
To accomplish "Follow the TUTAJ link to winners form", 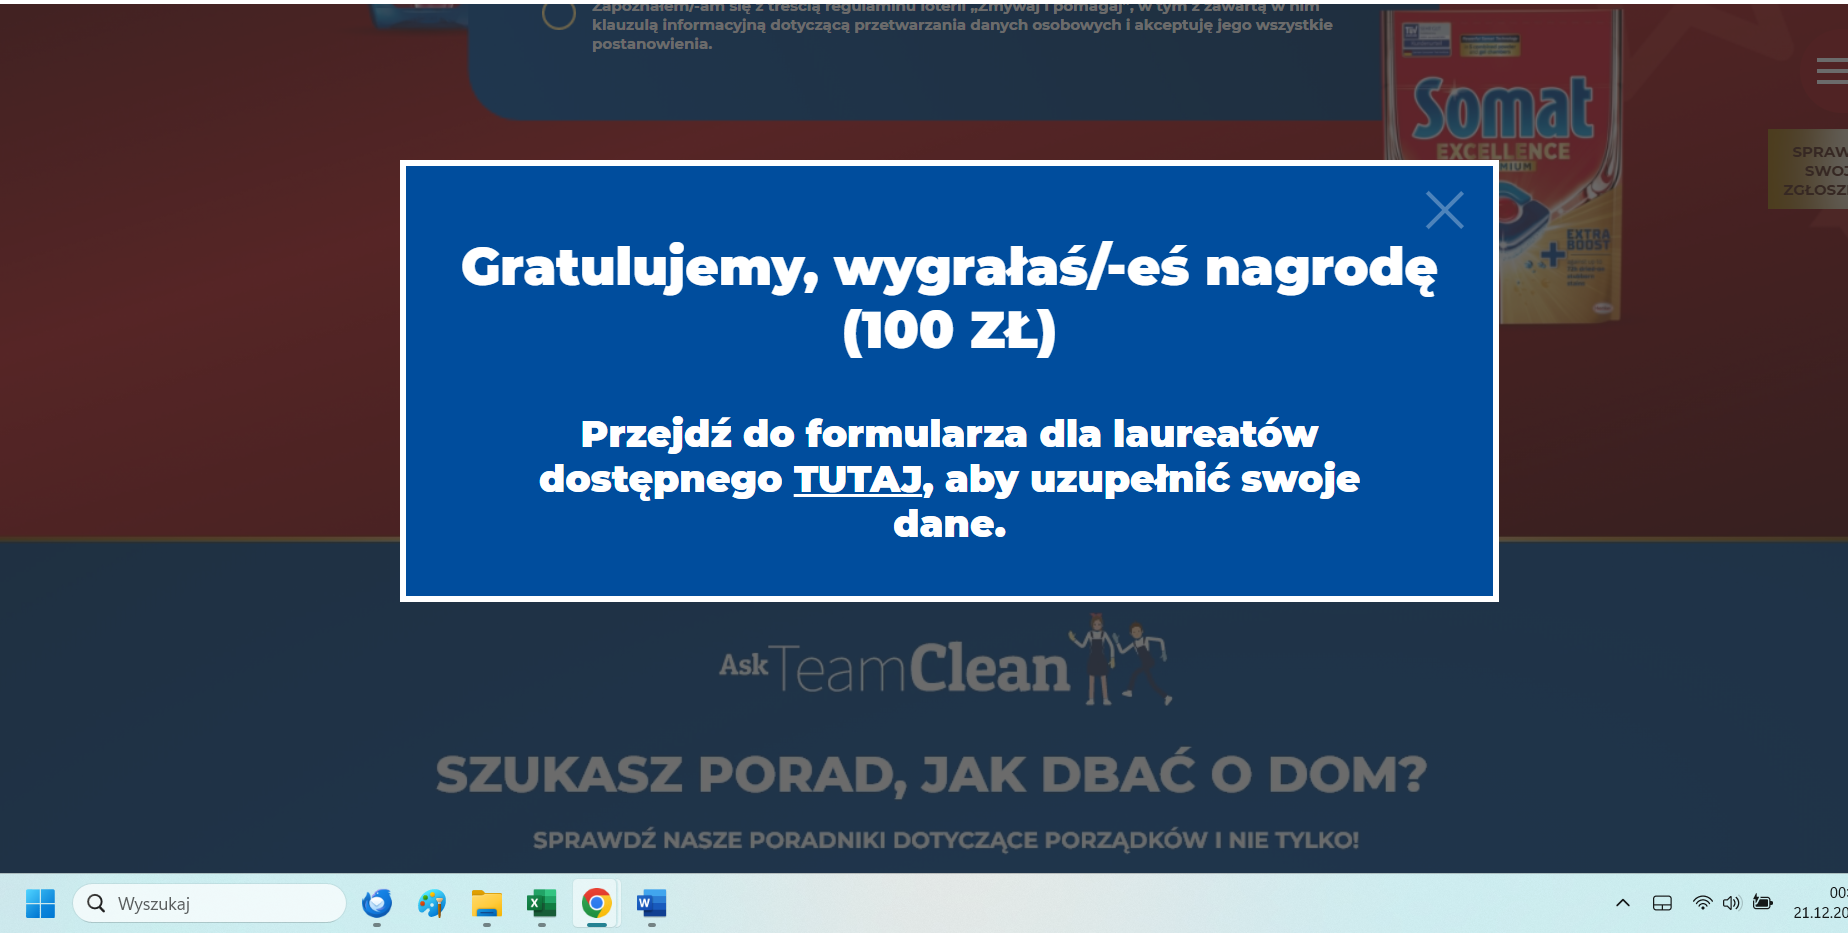I will [x=857, y=479].
